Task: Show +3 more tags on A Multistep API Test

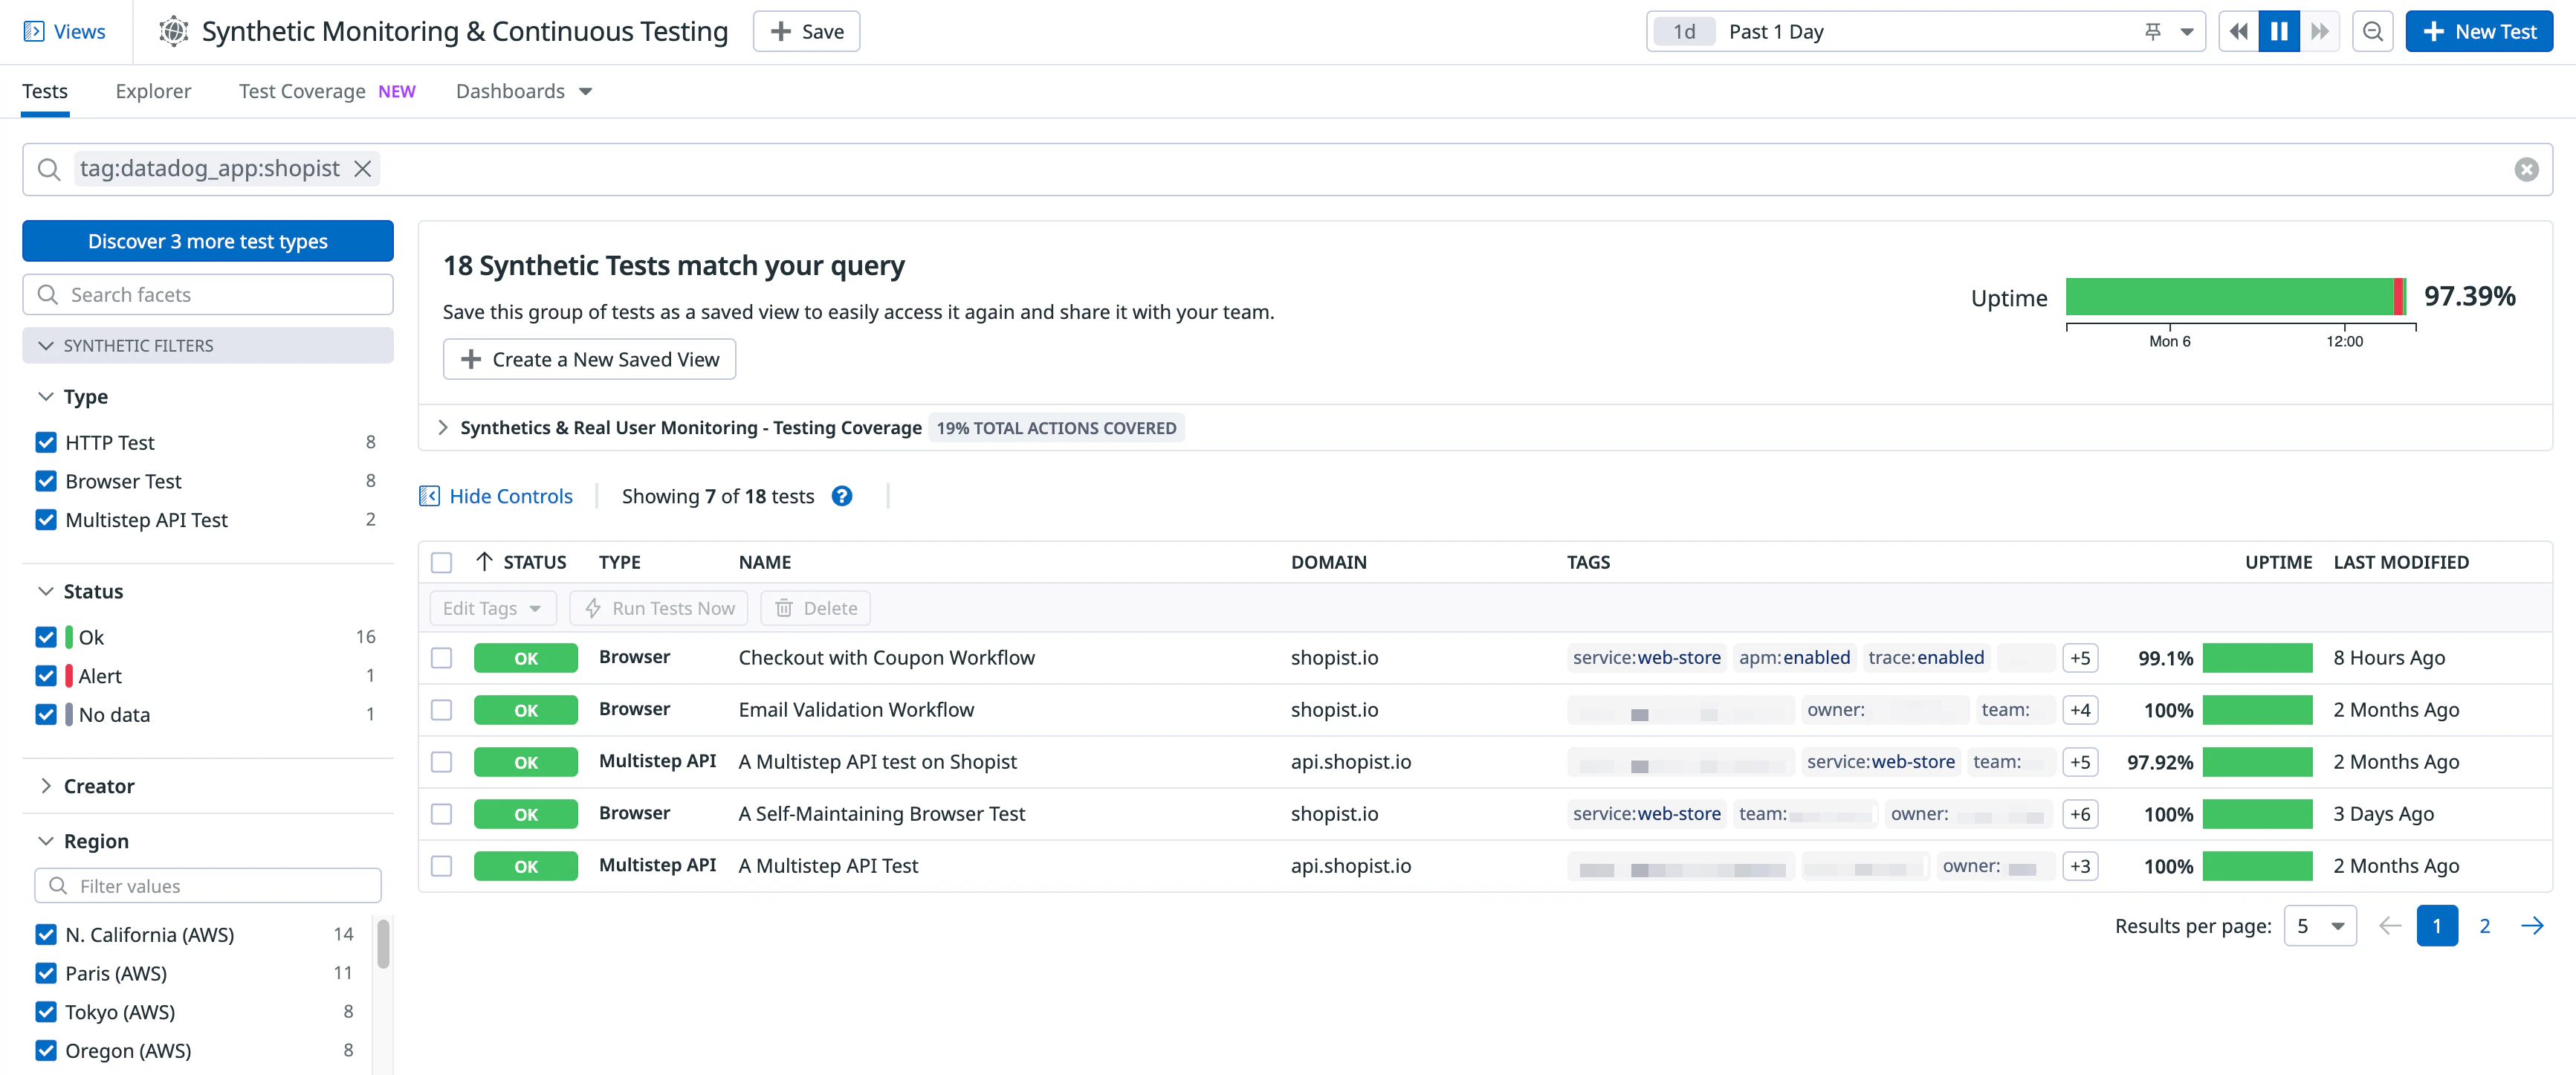Action: pyautogui.click(x=2080, y=866)
